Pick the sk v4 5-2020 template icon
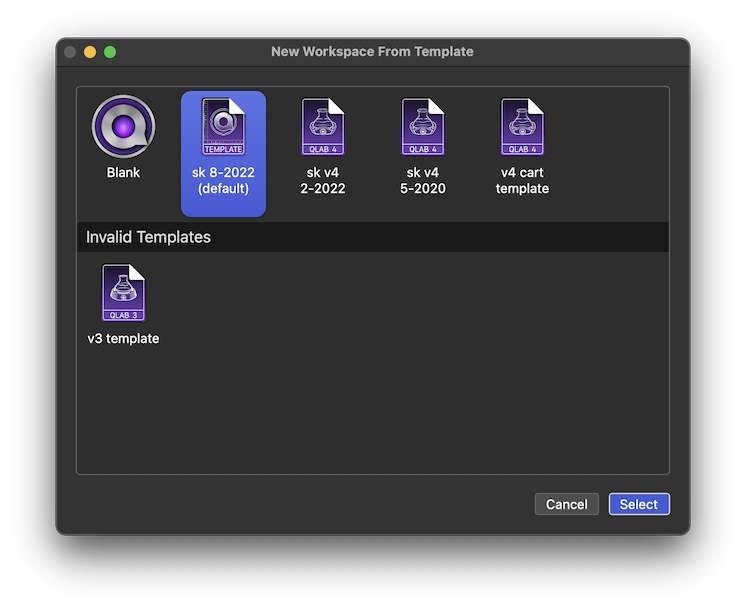This screenshot has height=609, width=746. pyautogui.click(x=423, y=127)
